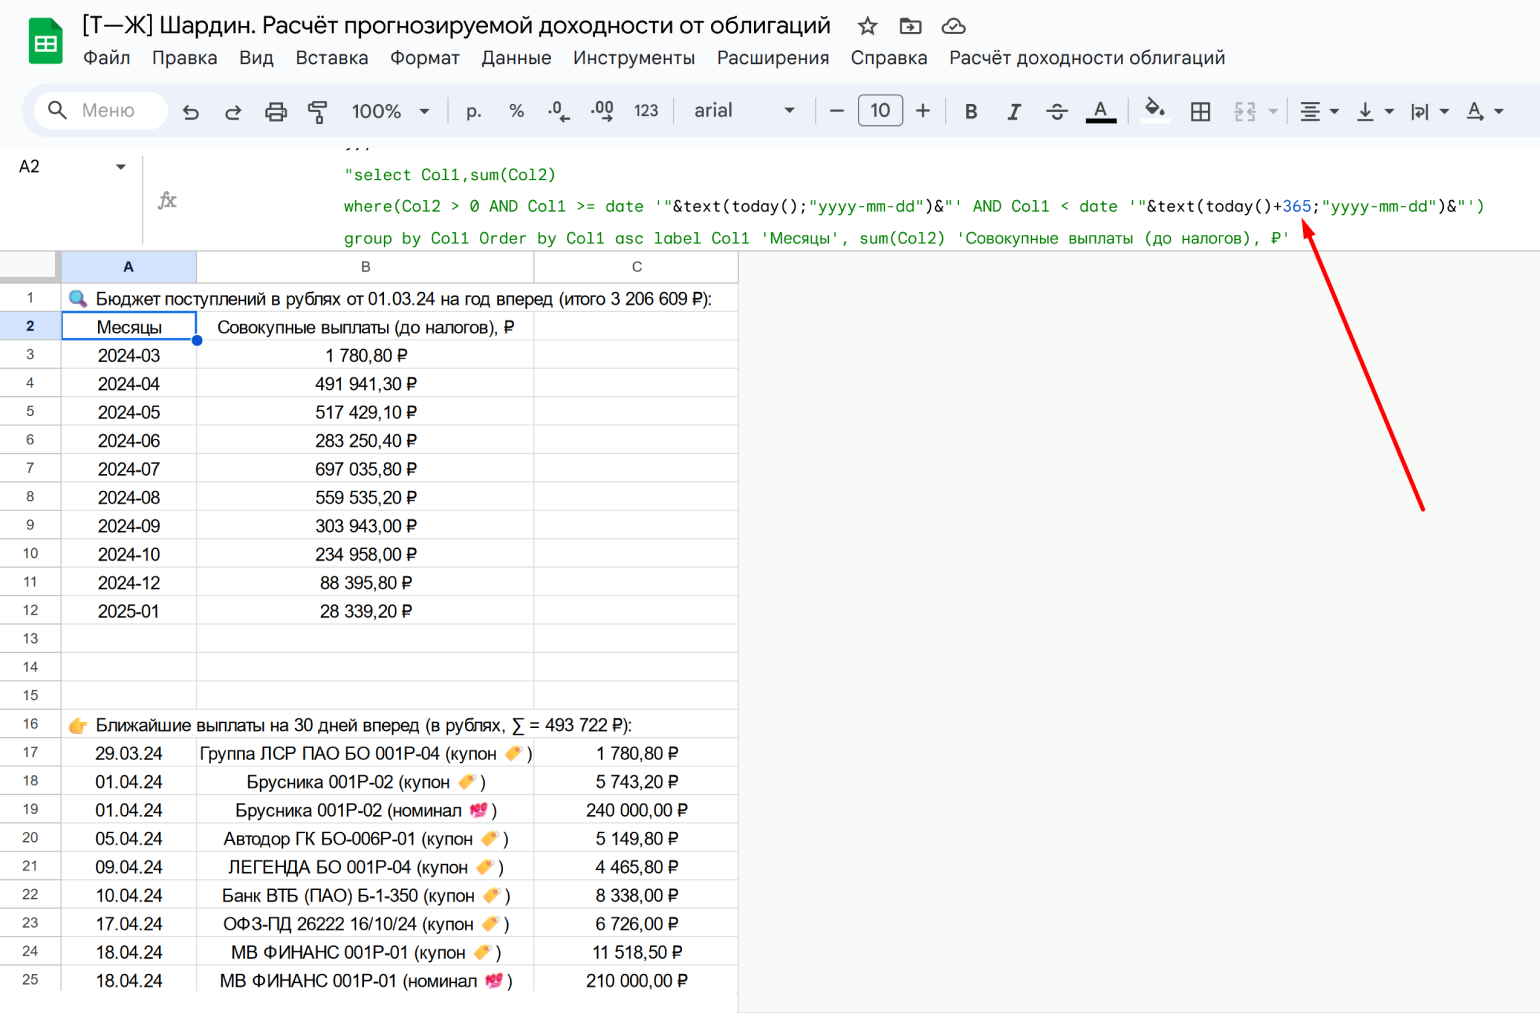Viewport: 1540px width, 1013px height.
Task: Click the document title to rename
Action: 456,25
